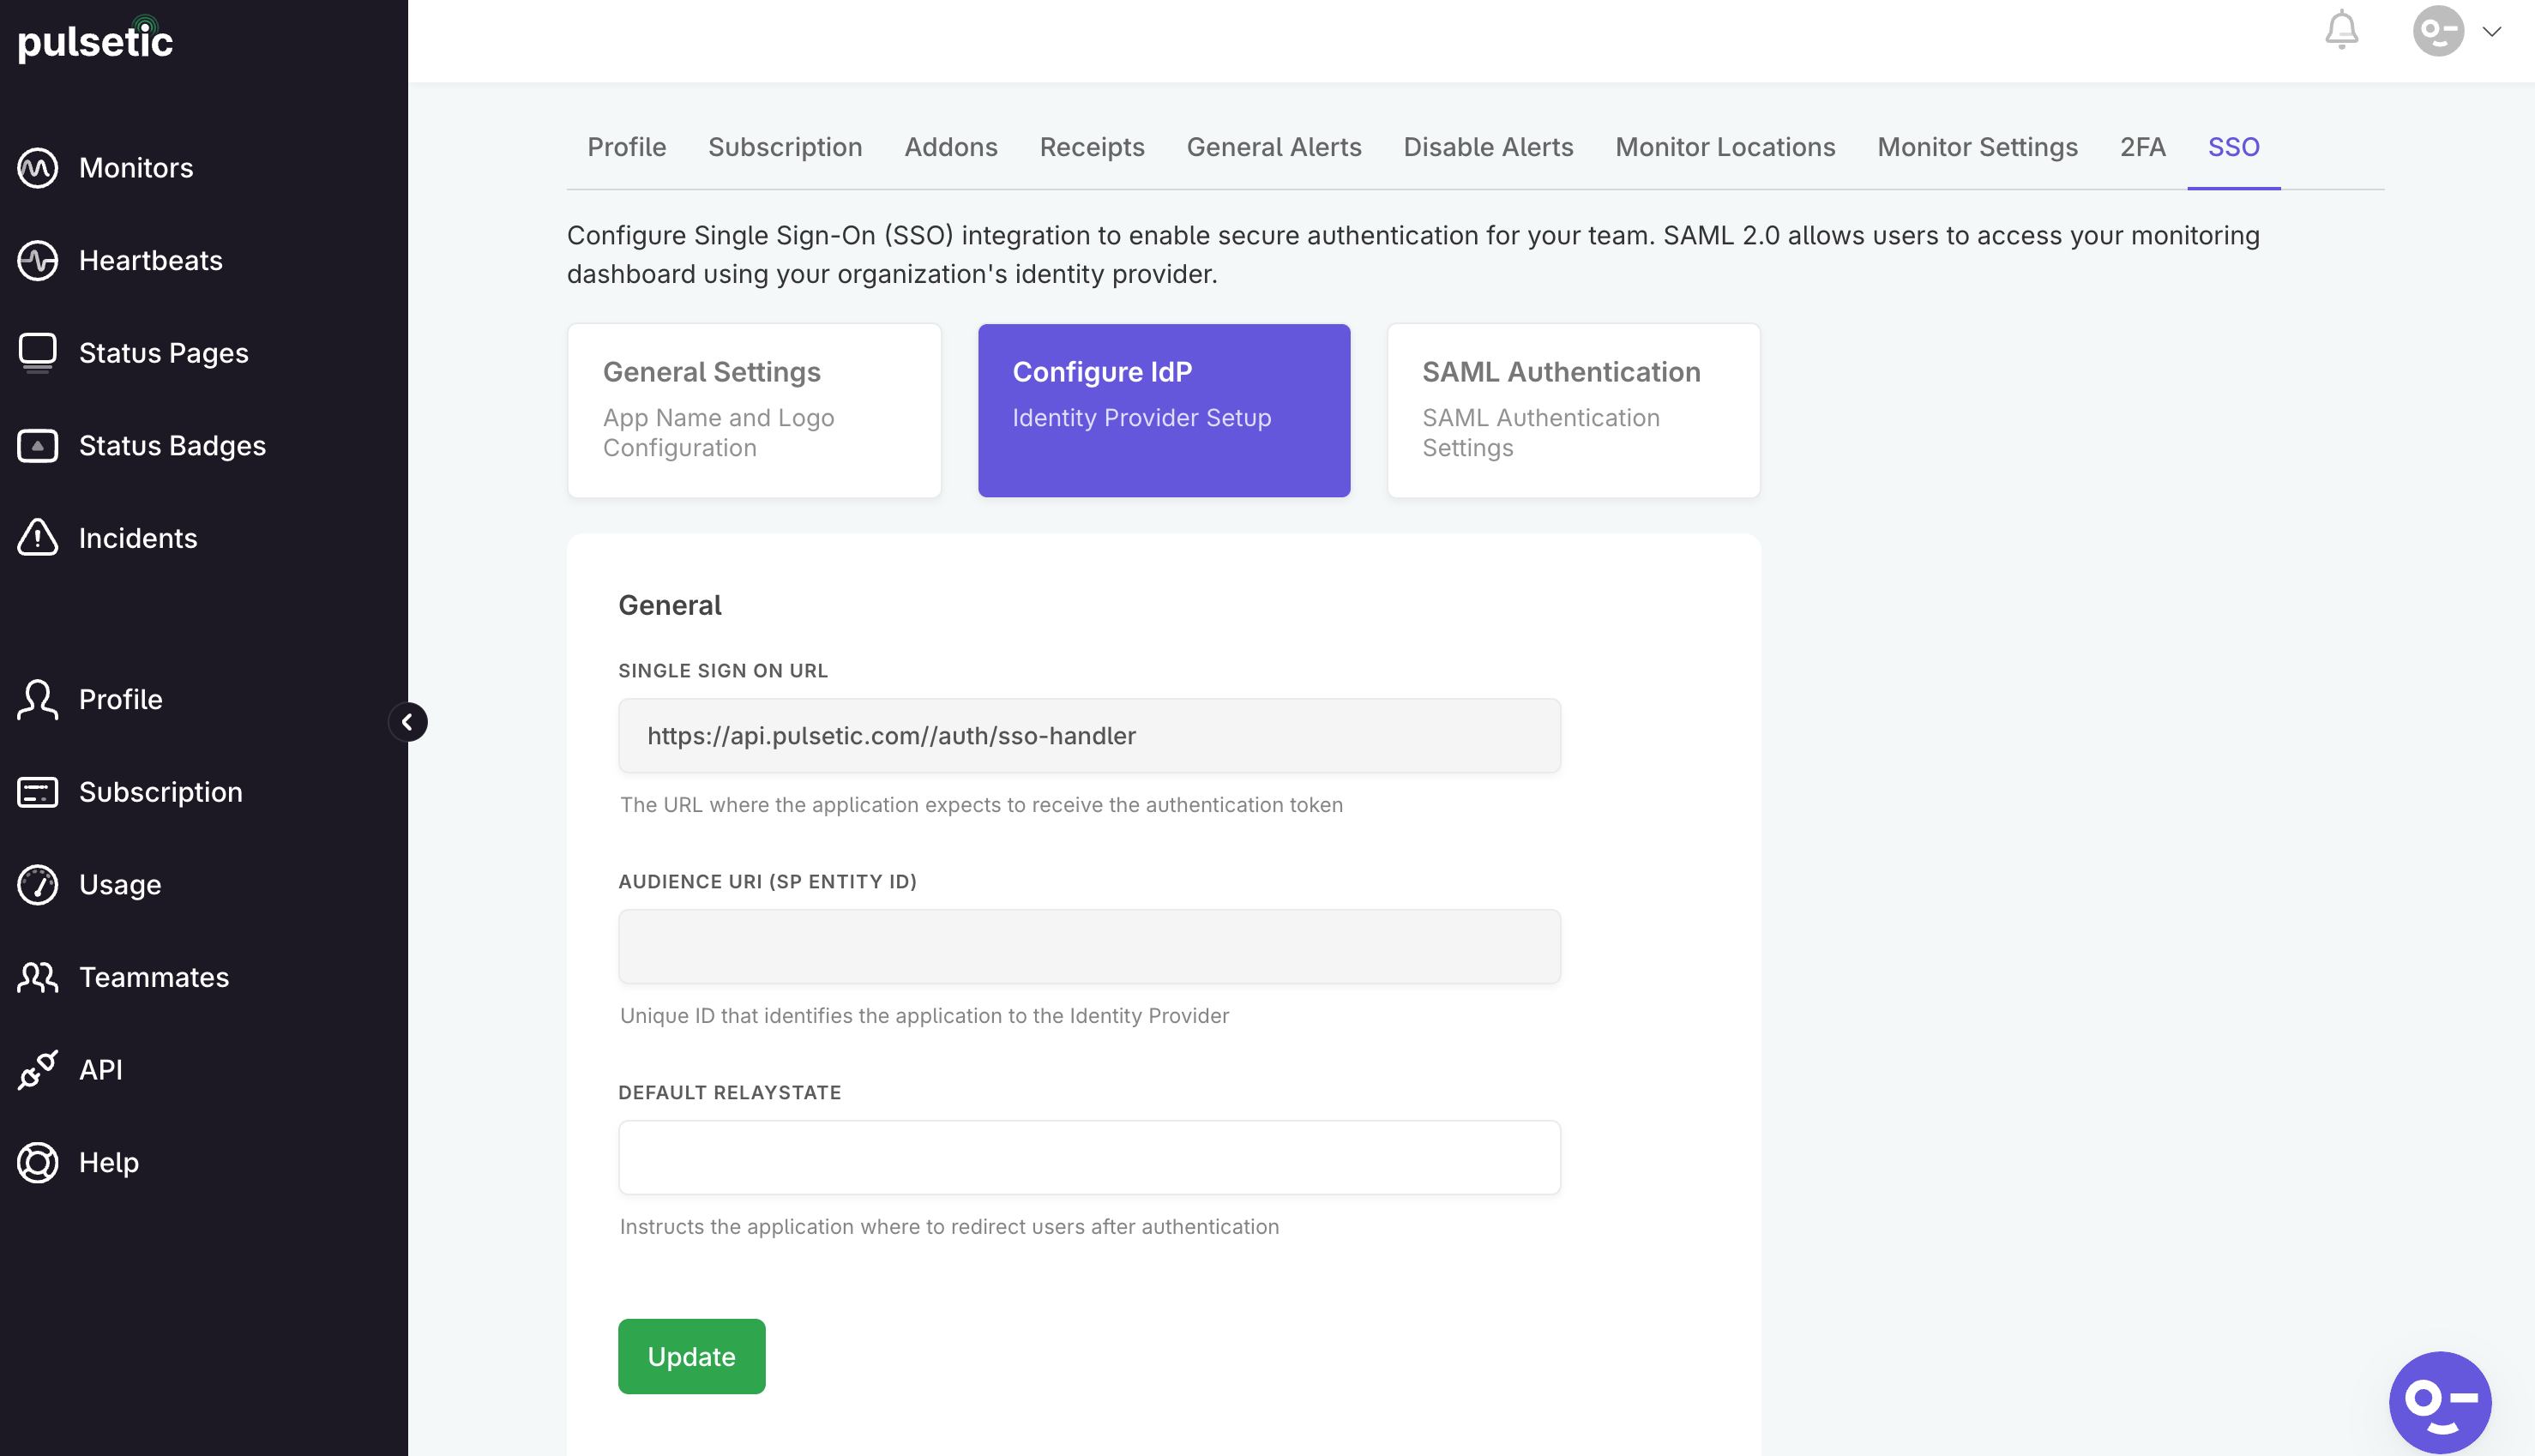This screenshot has width=2535, height=1456.
Task: Click the Pulsetic logo
Action: pyautogui.click(x=95, y=40)
